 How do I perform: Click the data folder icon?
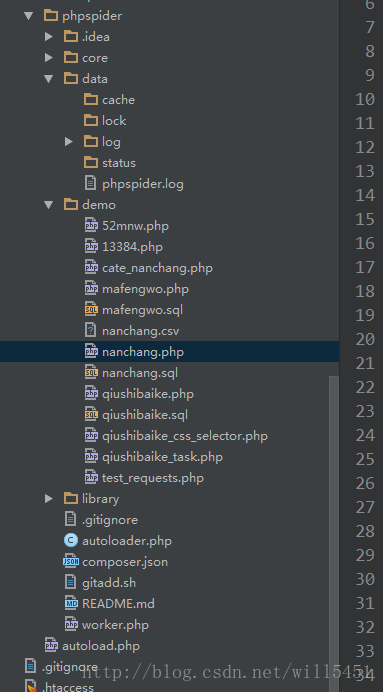tap(71, 79)
